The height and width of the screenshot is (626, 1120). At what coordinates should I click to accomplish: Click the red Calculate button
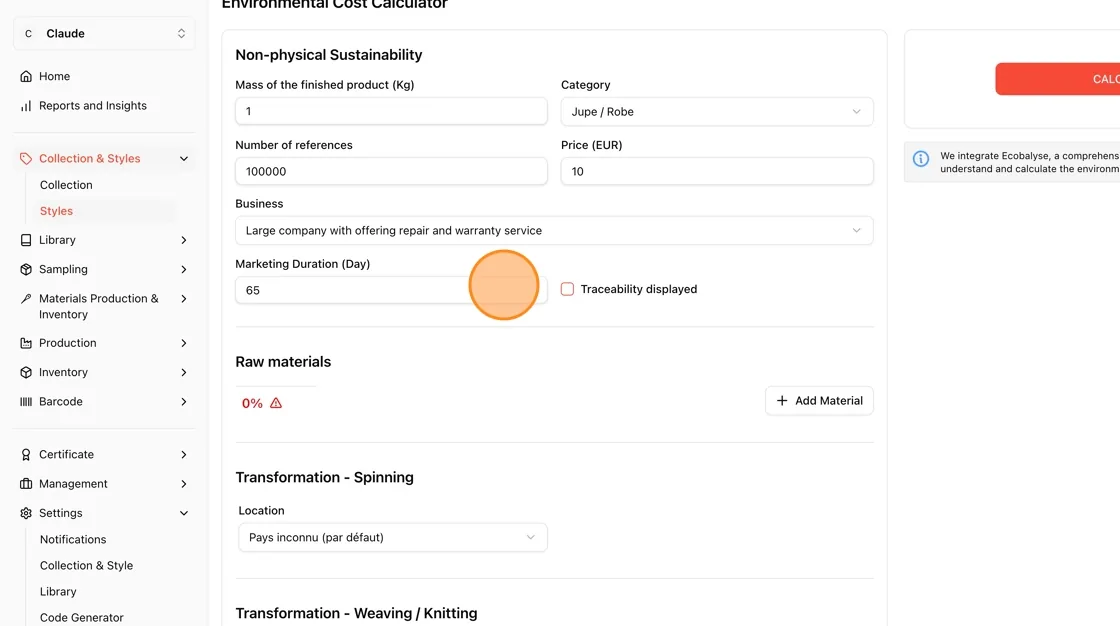pyautogui.click(x=1057, y=79)
